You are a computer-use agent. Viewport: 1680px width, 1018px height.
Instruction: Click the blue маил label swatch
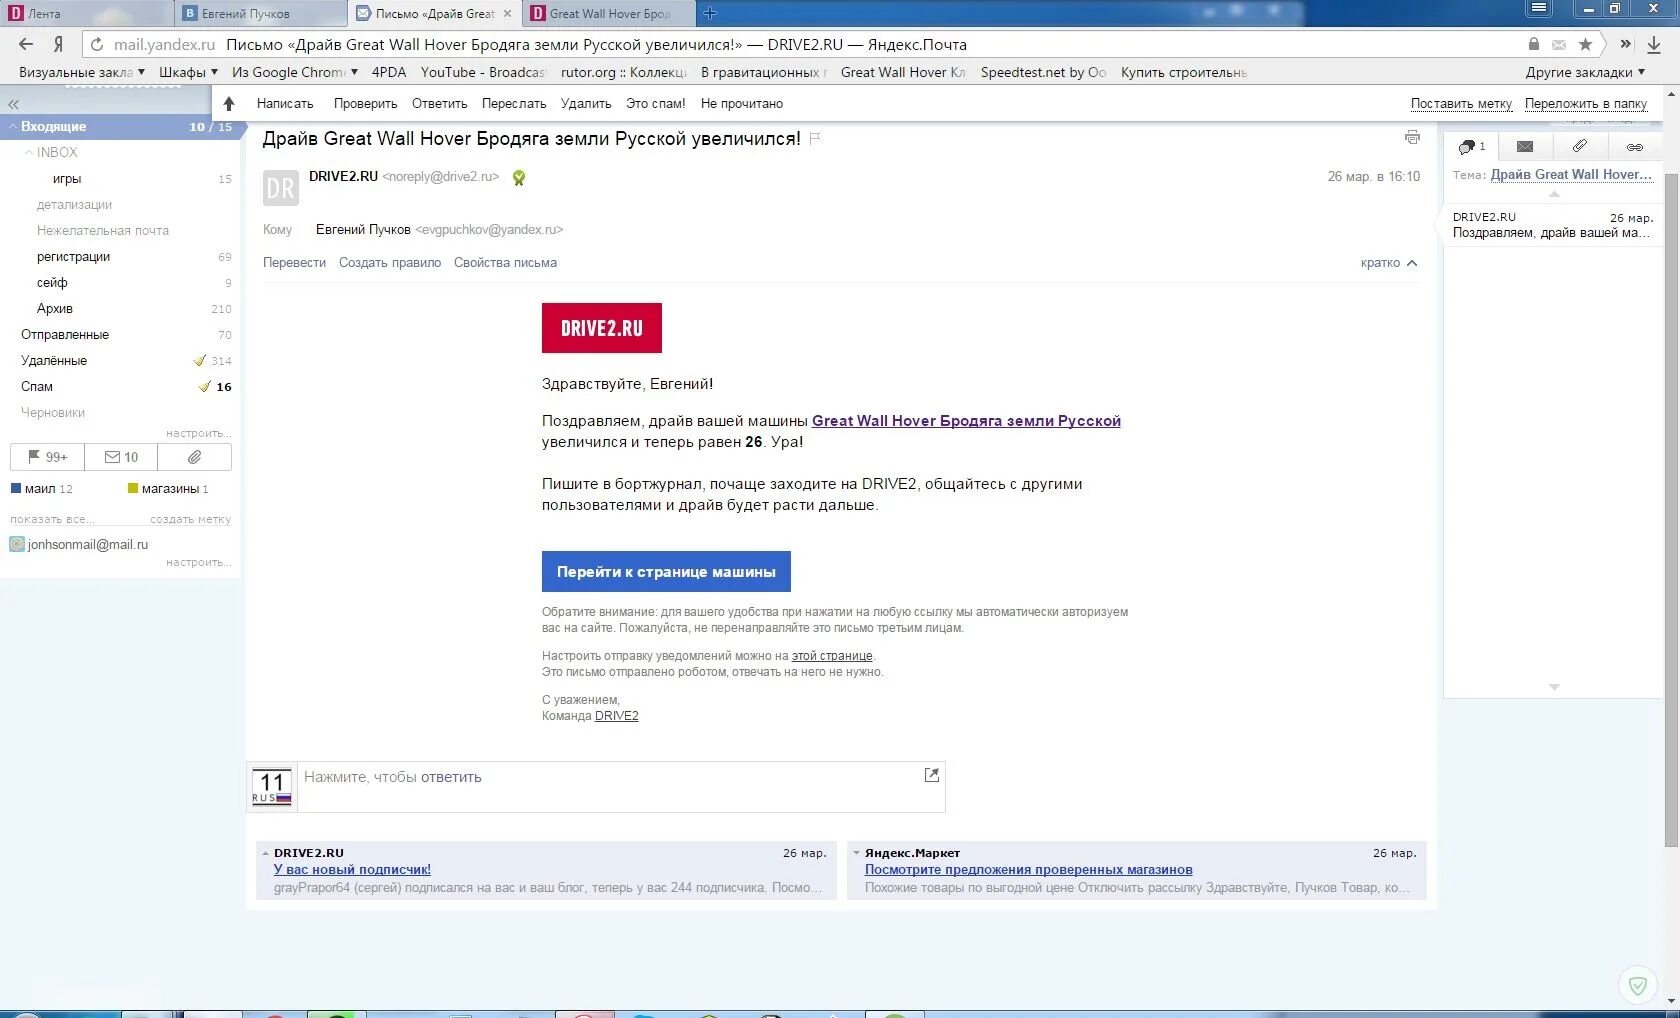15,488
